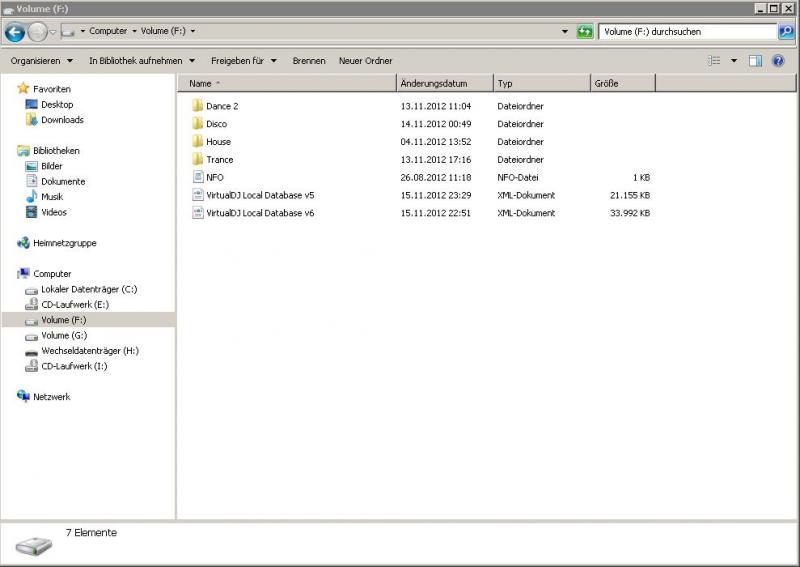The image size is (800, 567).
Task: Expand dropdown arrow after Volume (F:) breadcrumb
Action: pyautogui.click(x=193, y=31)
